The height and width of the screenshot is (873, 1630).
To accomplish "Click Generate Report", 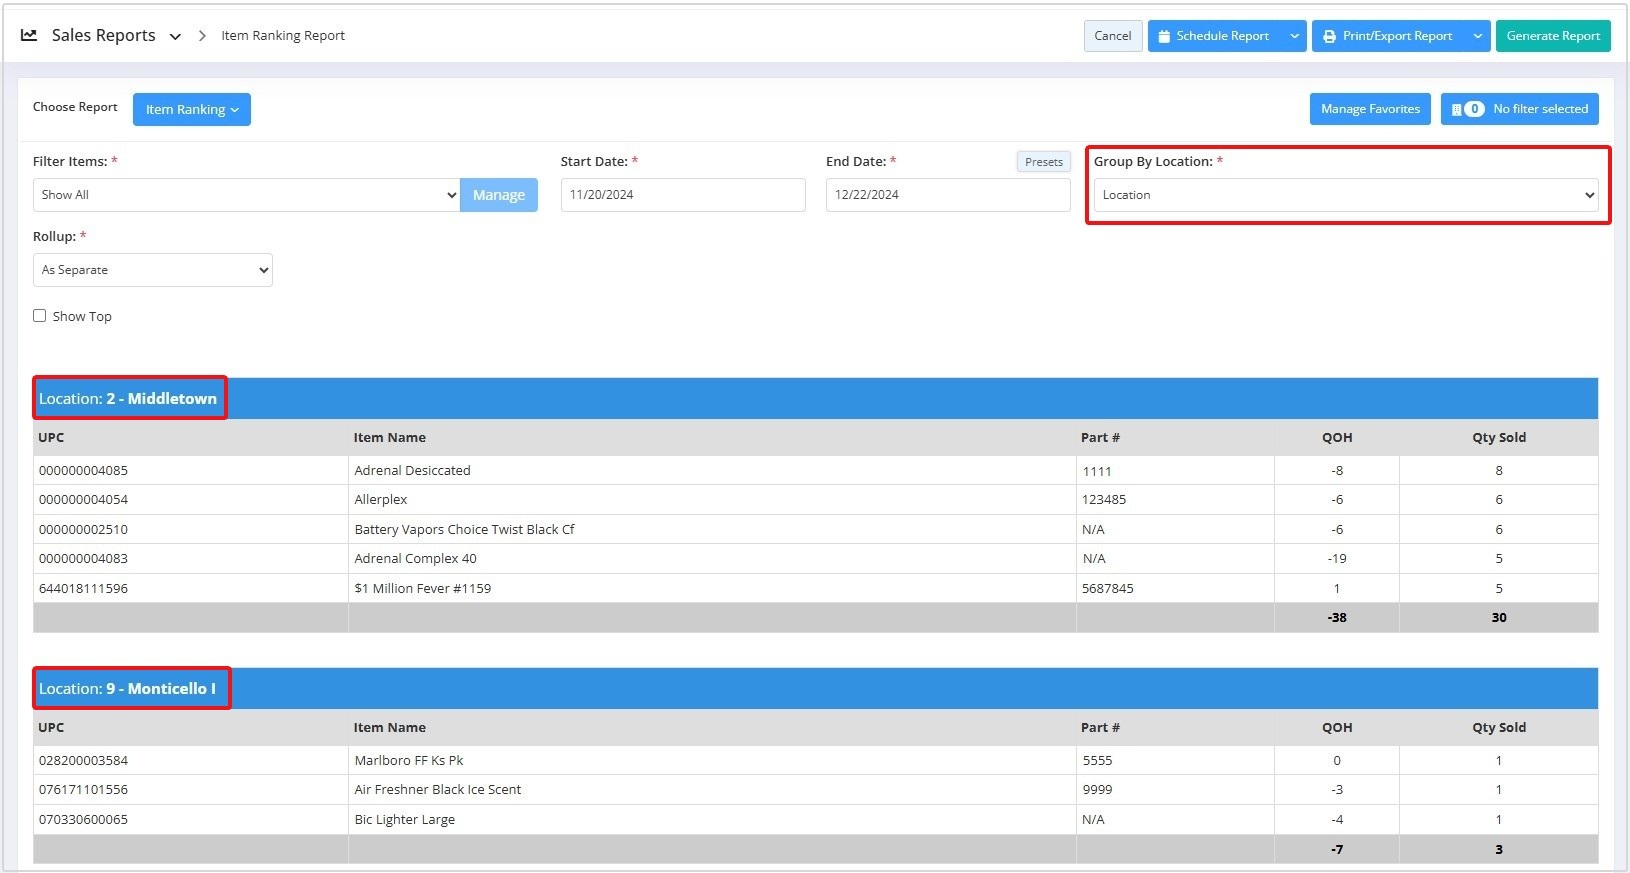I will click(1553, 36).
